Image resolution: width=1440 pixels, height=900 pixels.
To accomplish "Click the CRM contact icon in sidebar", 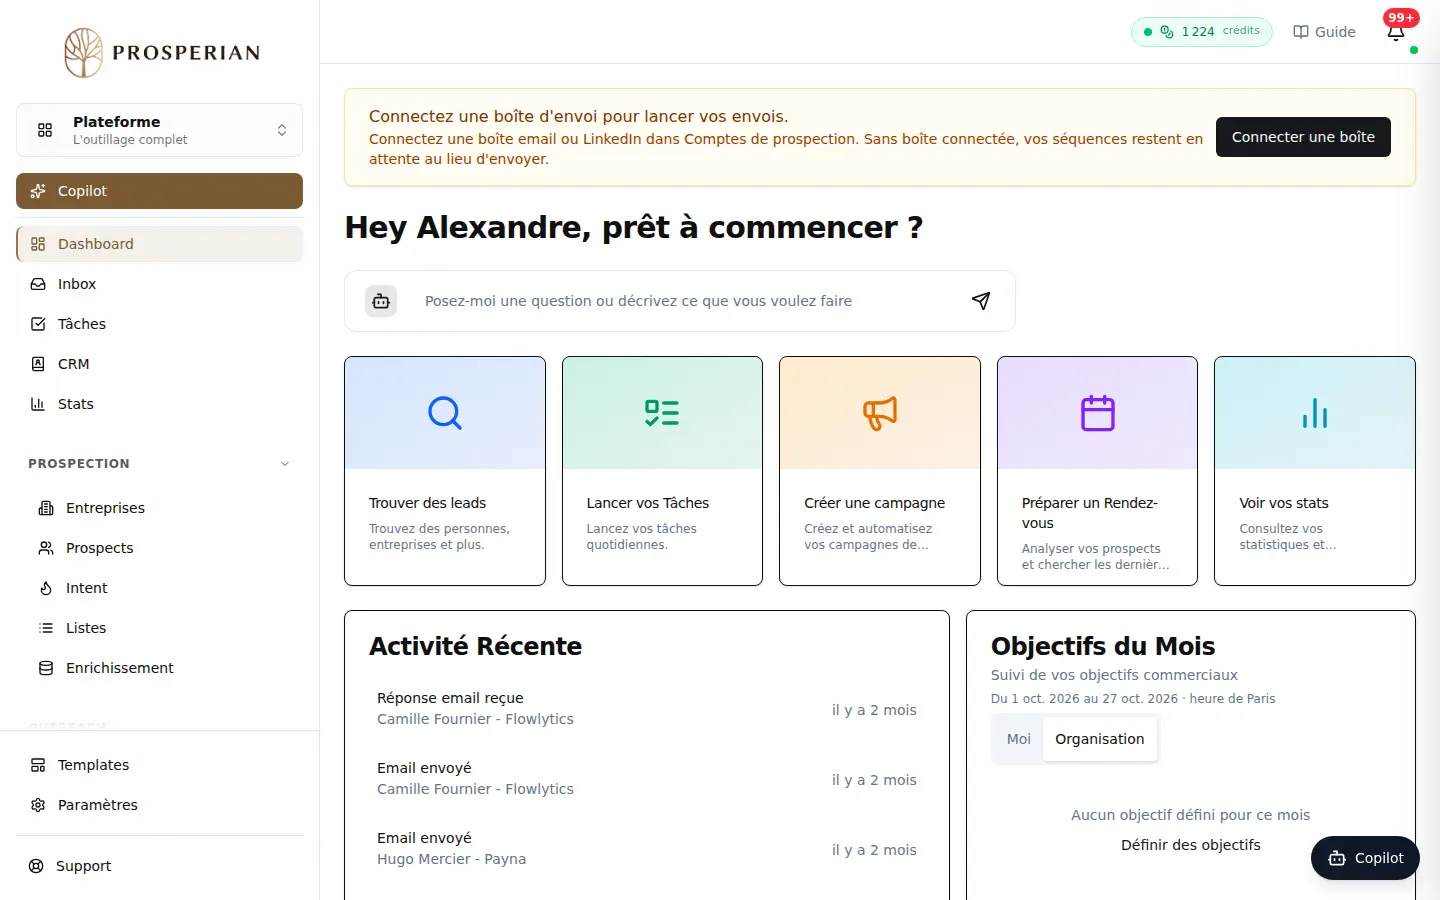I will click(x=38, y=364).
